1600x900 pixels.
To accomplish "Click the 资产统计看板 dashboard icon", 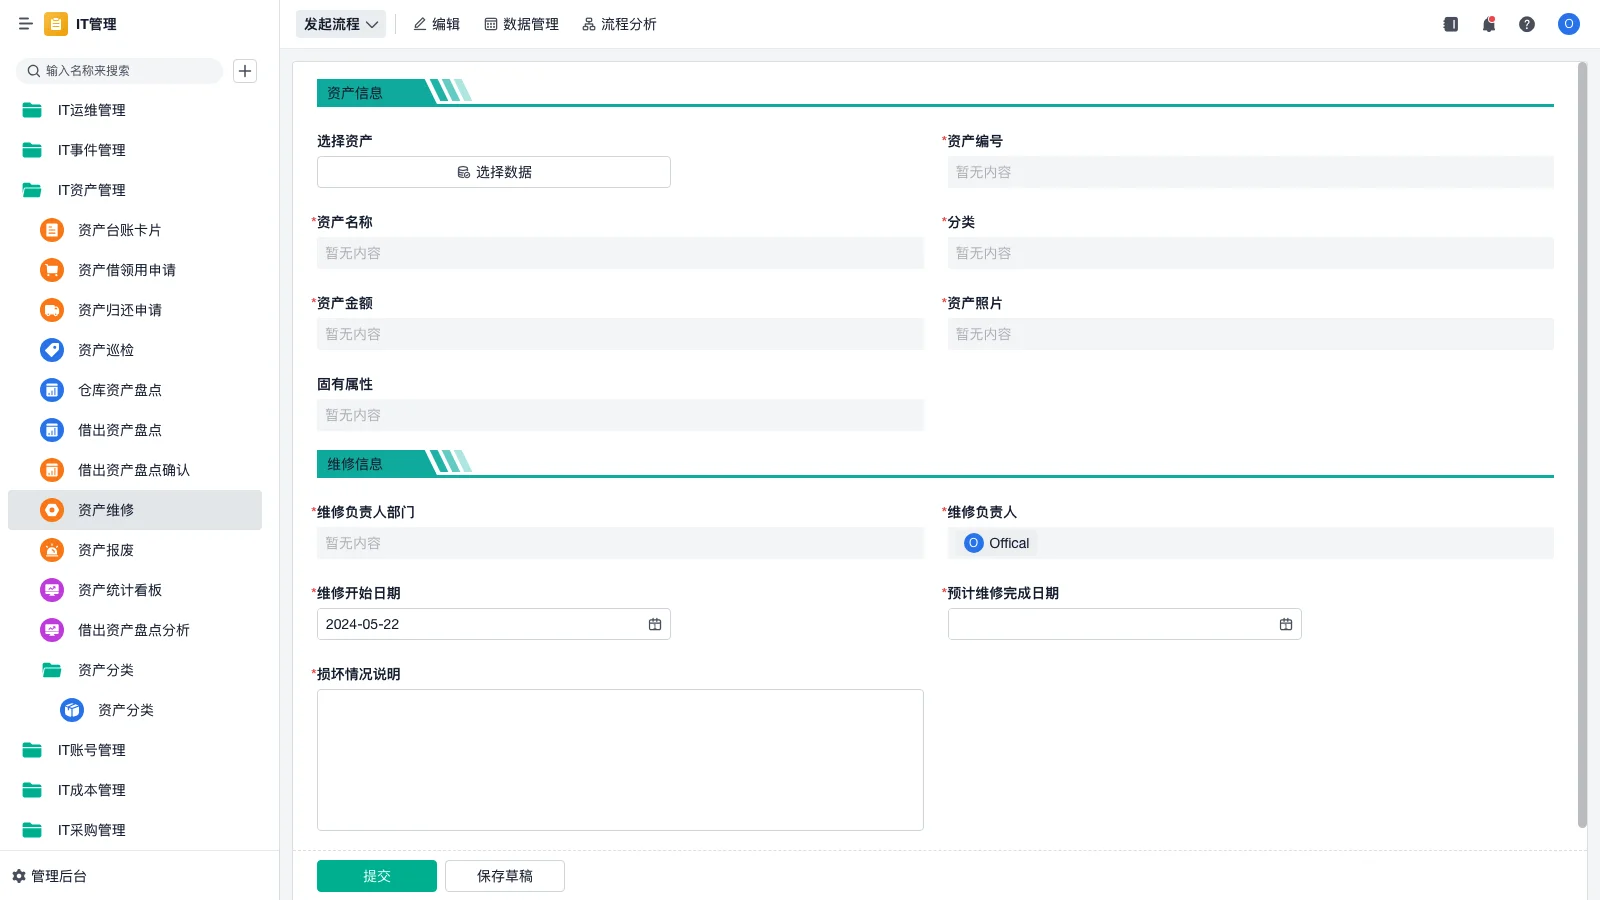I will (52, 590).
